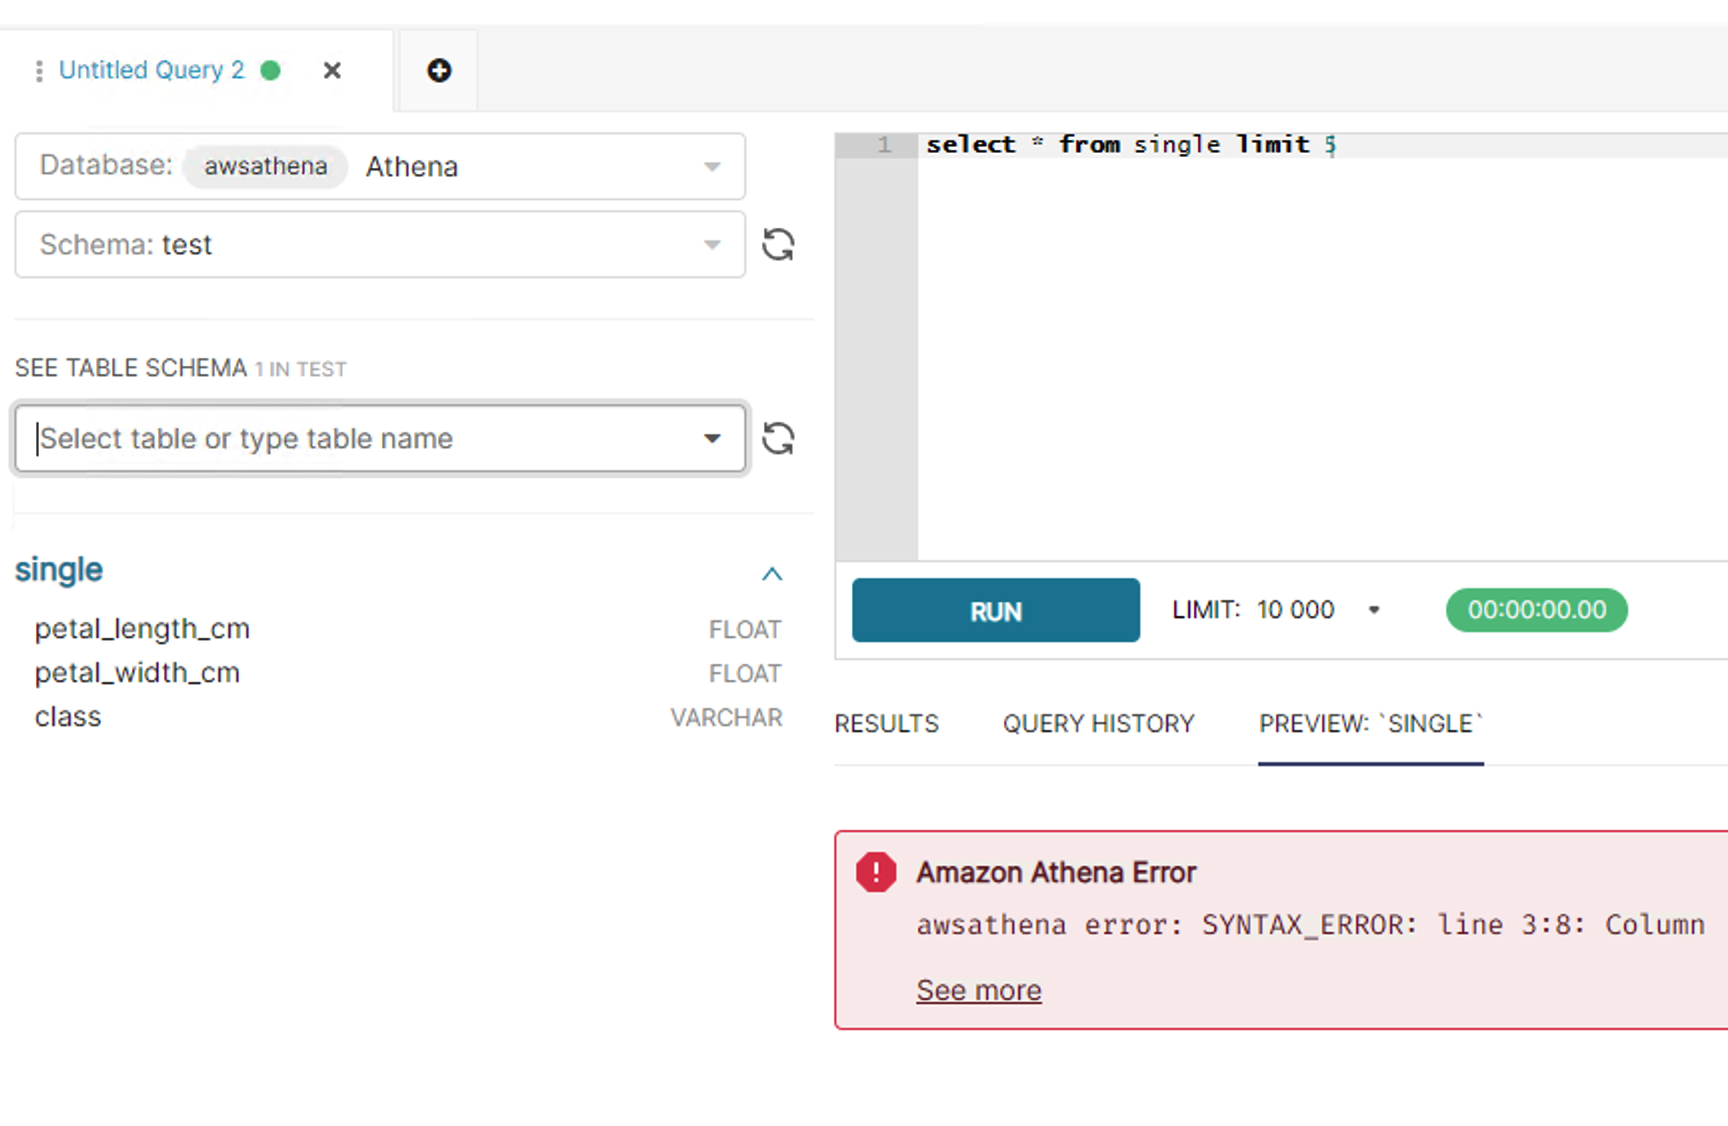Open the Athena database dropdown
Viewport: 1728px width, 1126px height.
tap(711, 166)
